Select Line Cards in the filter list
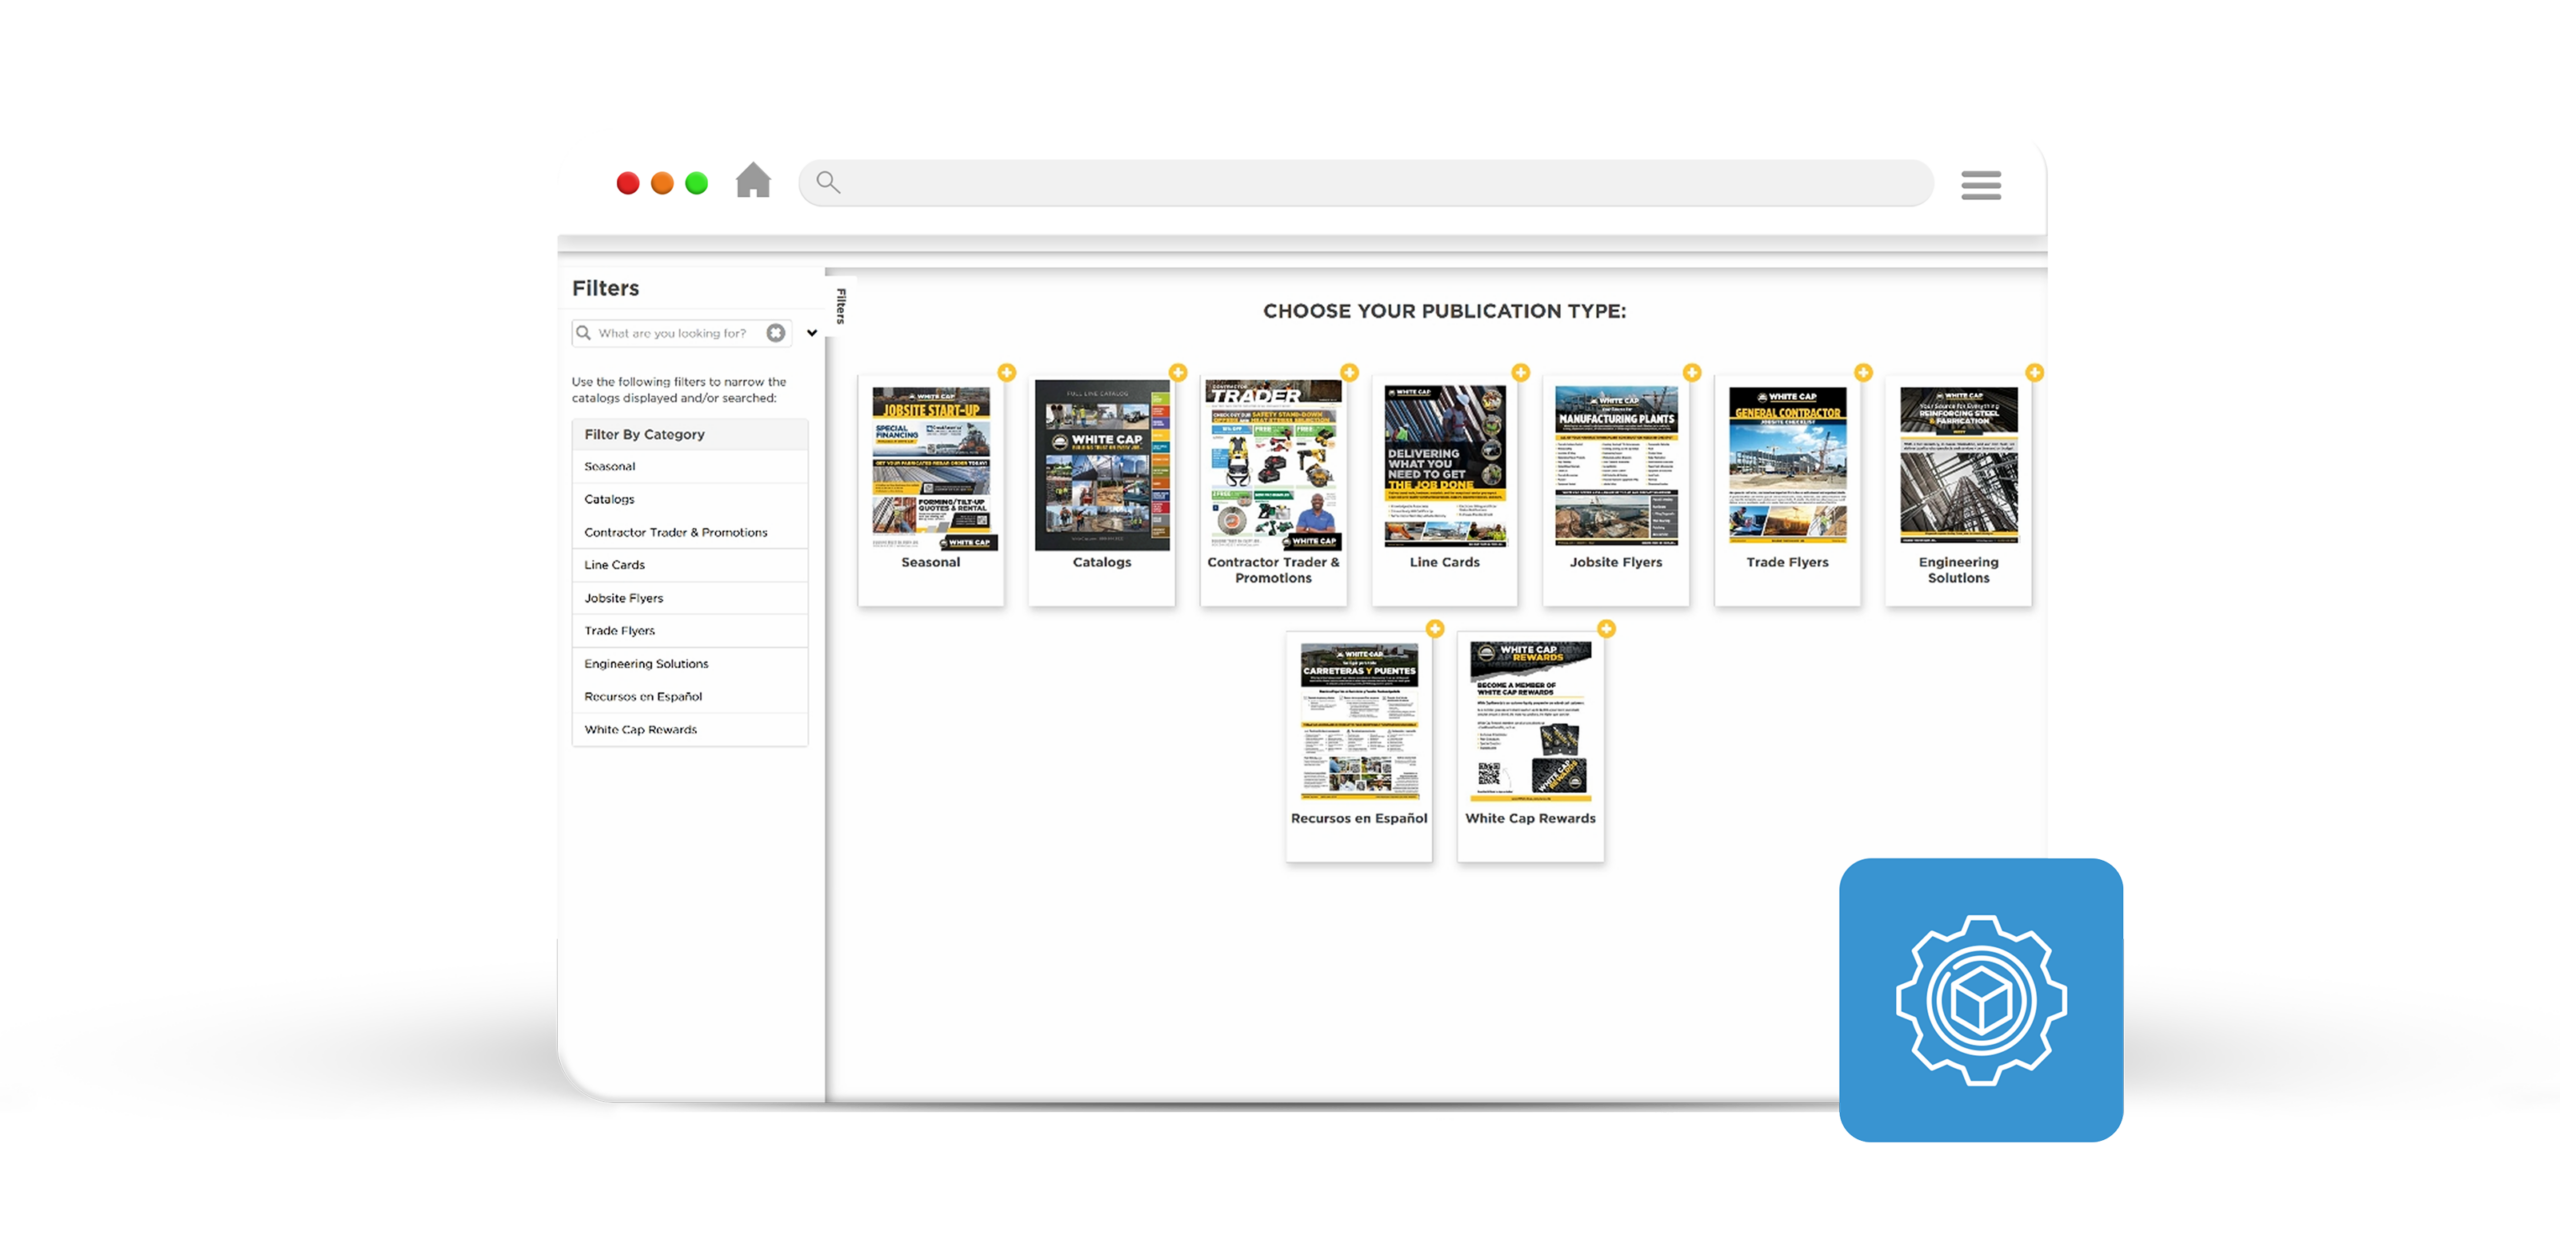 690,565
